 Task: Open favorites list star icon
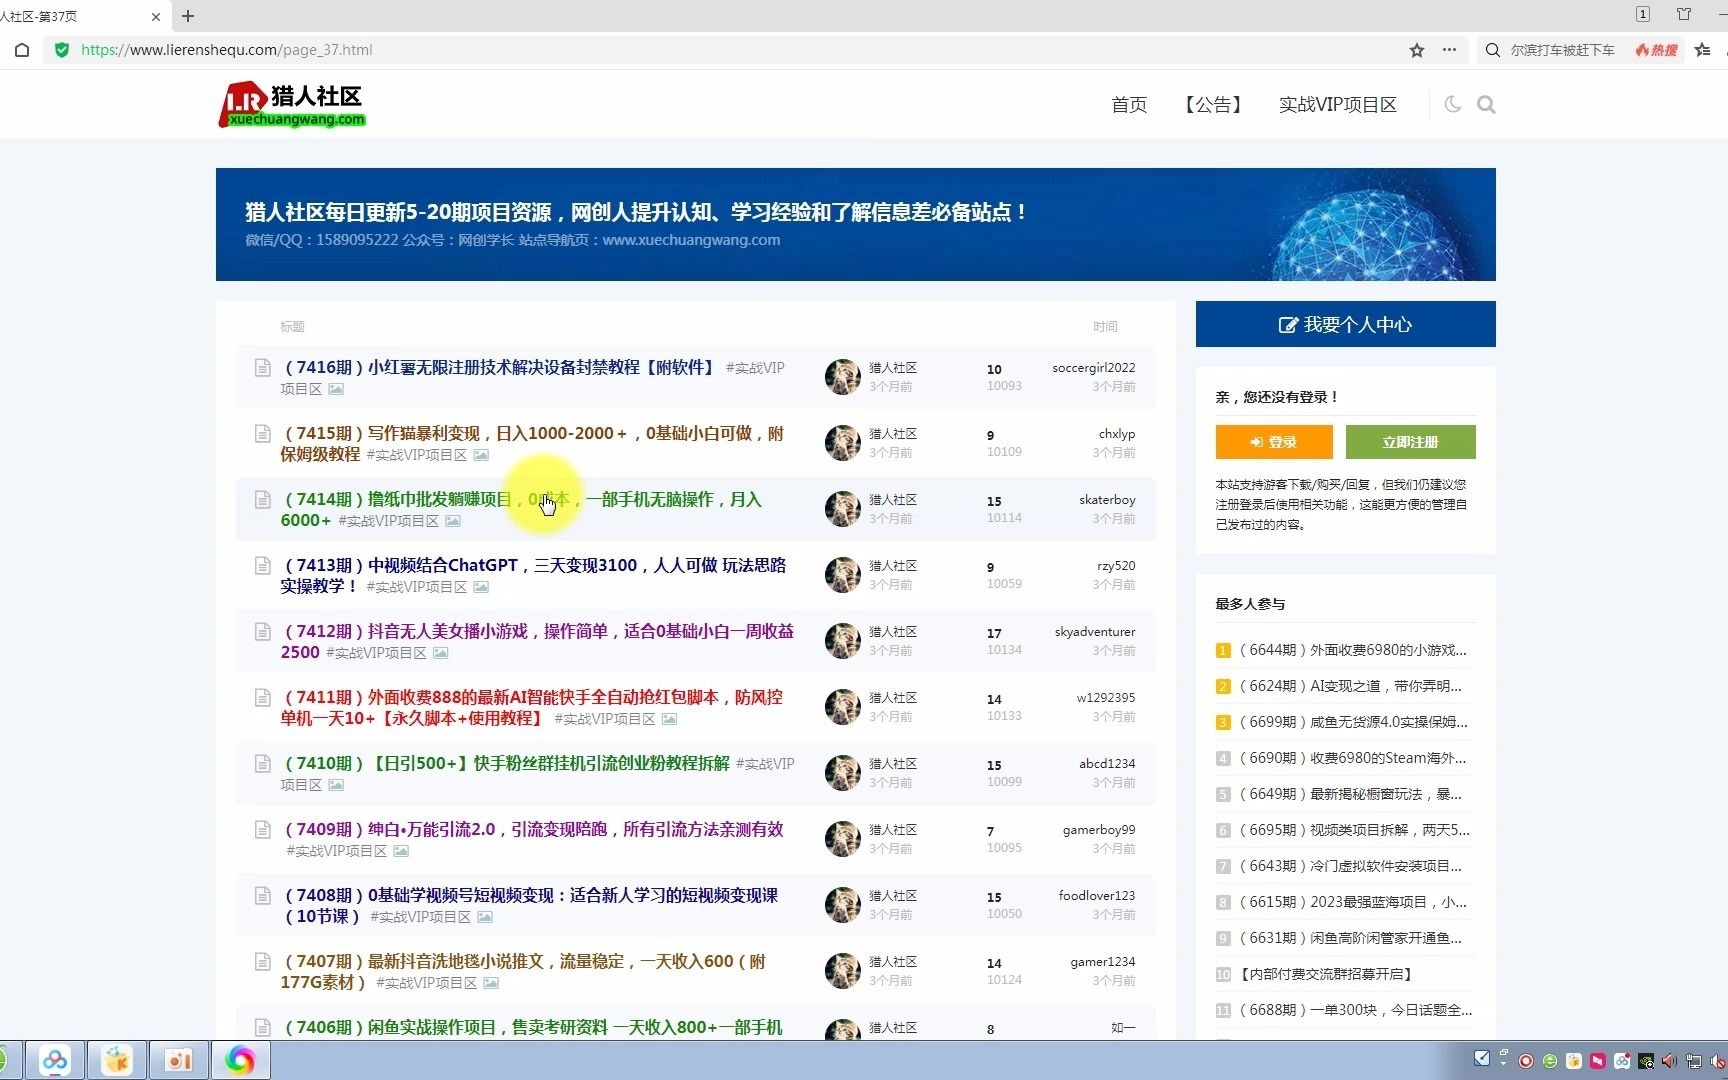tap(1703, 50)
